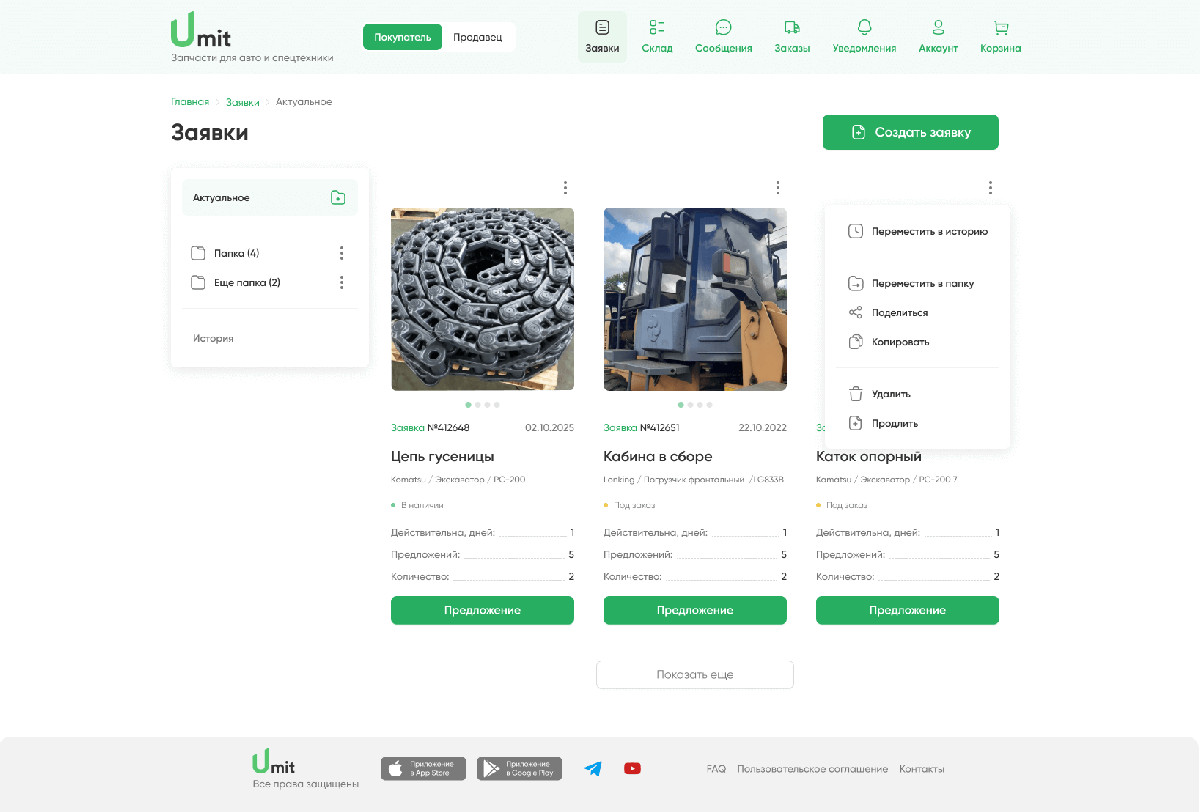Open Уведомления notifications bell
This screenshot has width=1200, height=812.
864,28
